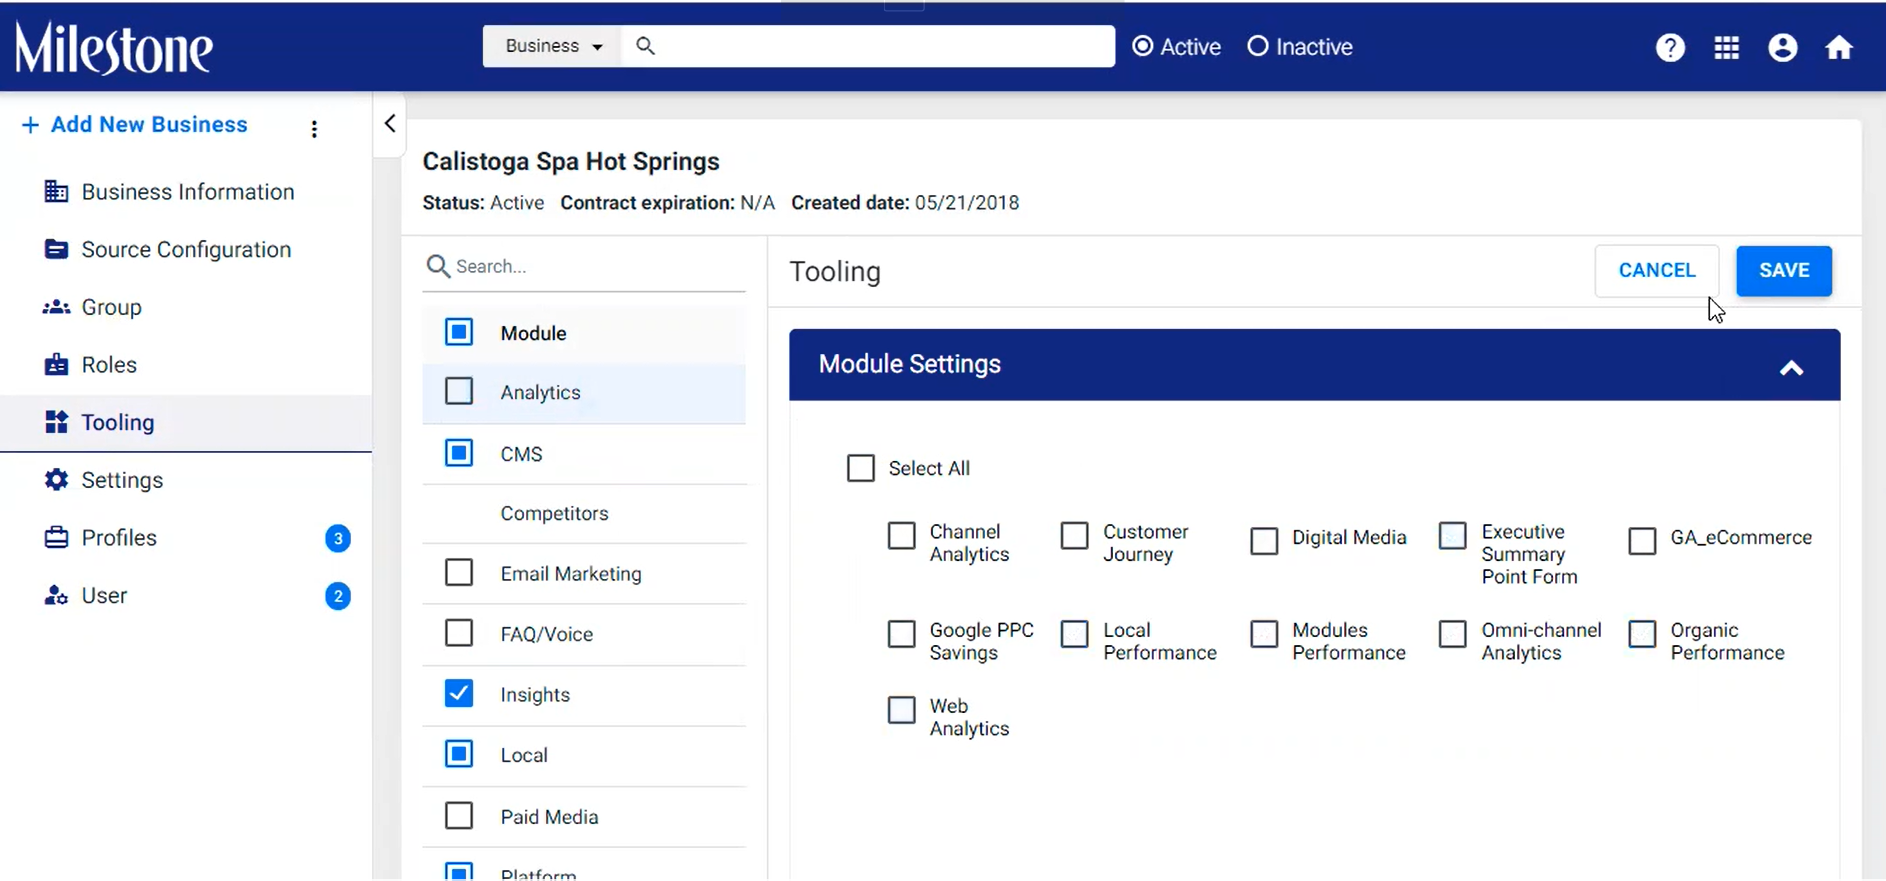Go to home via house icon
The image size is (1886, 881).
pyautogui.click(x=1839, y=47)
